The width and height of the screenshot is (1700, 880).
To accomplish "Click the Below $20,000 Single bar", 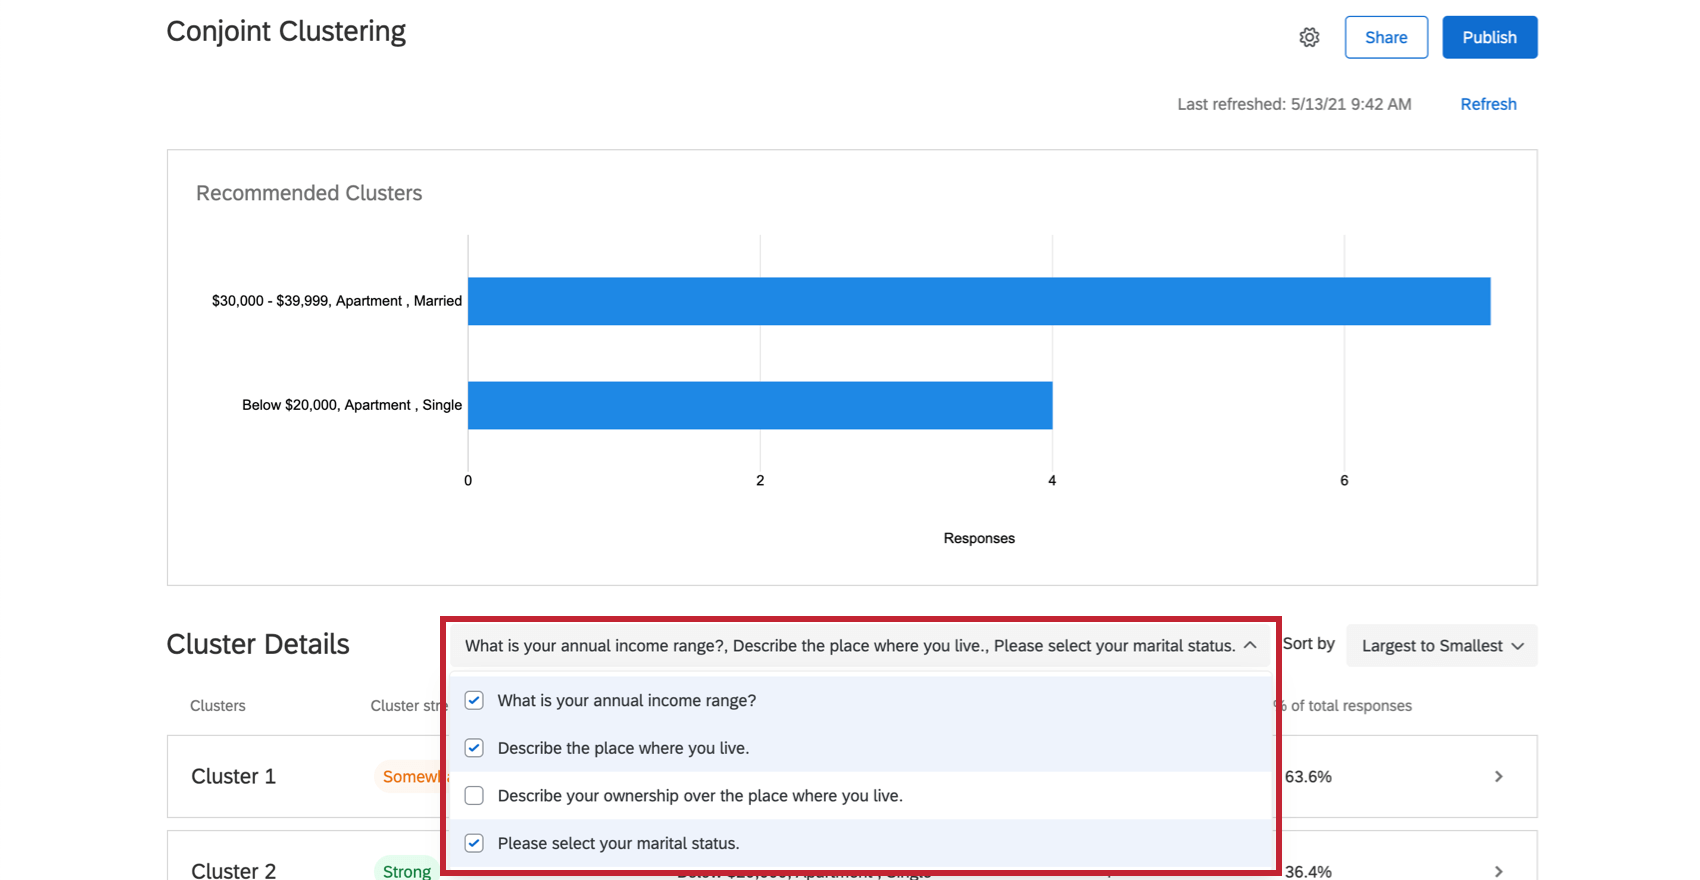I will tap(760, 405).
